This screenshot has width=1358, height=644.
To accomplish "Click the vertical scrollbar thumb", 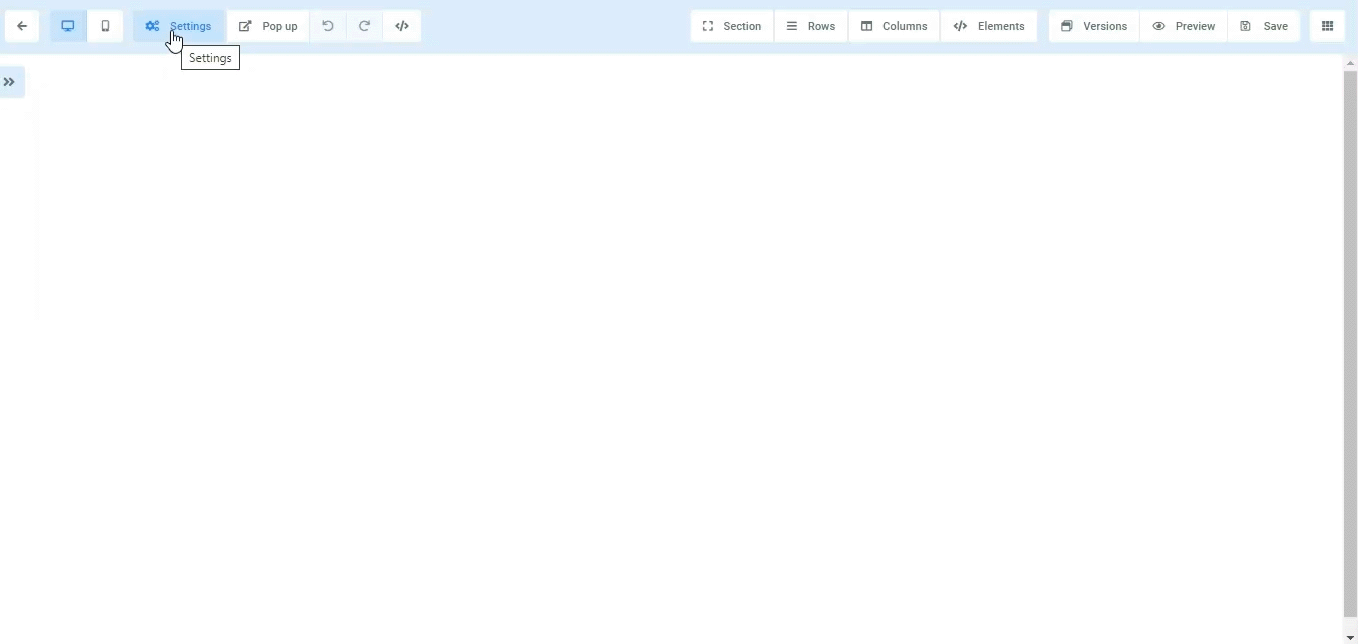I will [x=1350, y=340].
